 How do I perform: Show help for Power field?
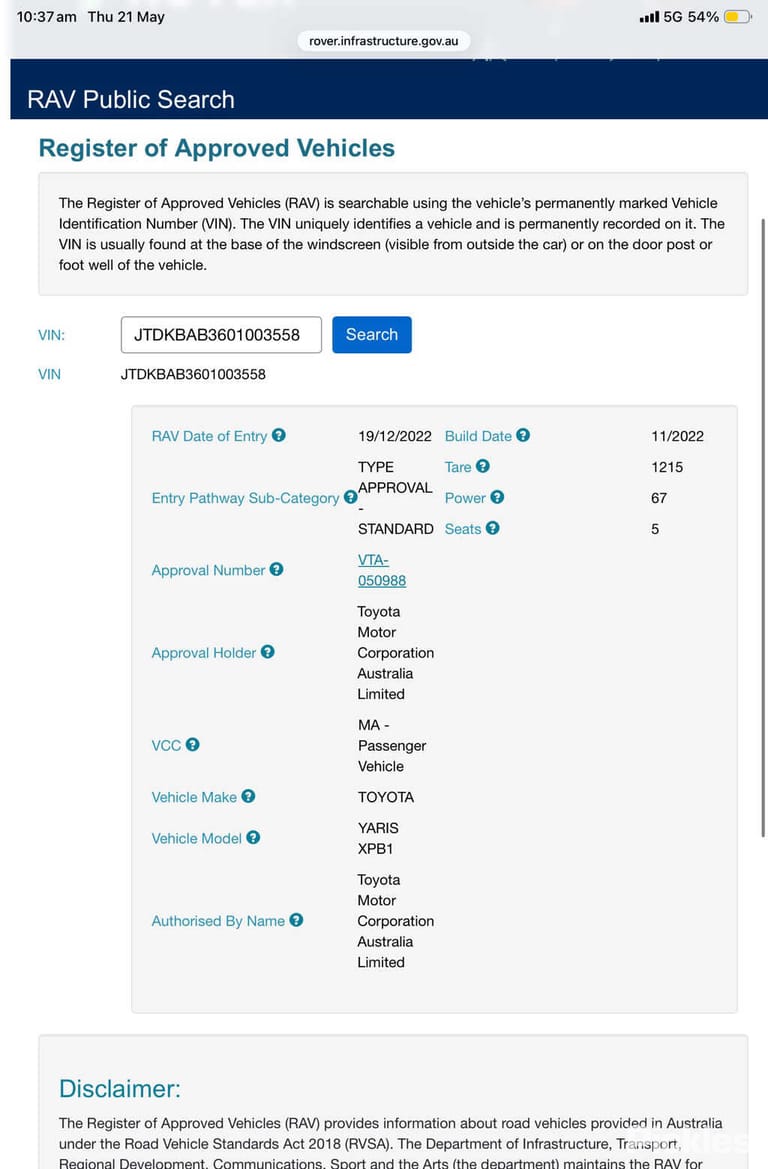click(x=497, y=497)
